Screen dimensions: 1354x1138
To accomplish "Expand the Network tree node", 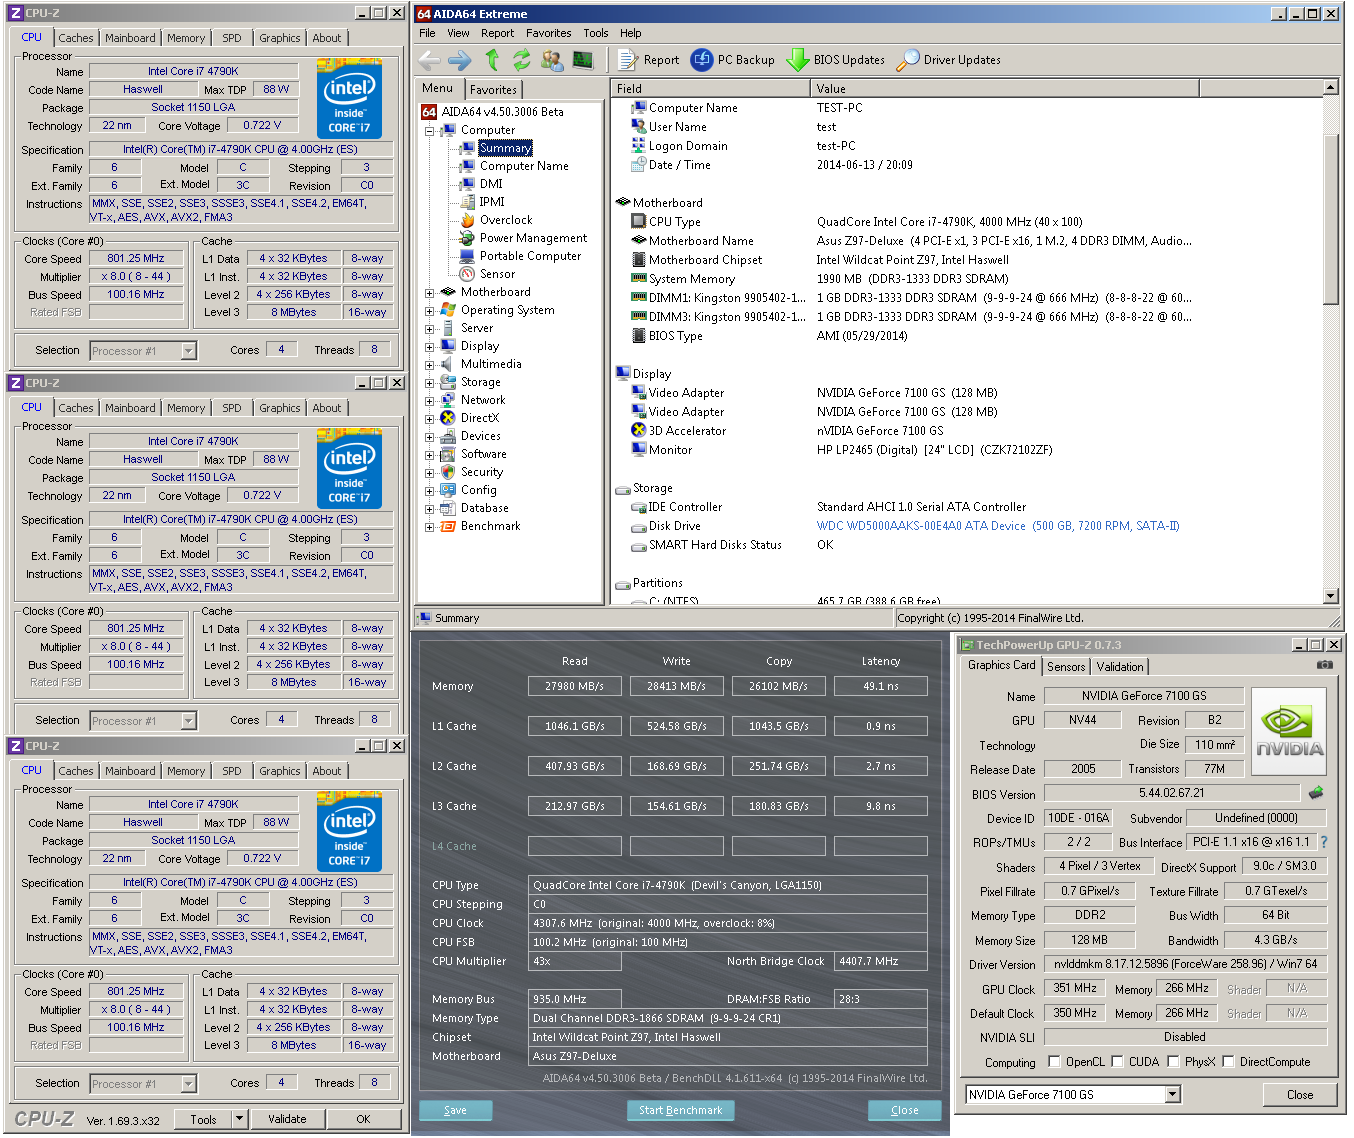I will coord(429,401).
